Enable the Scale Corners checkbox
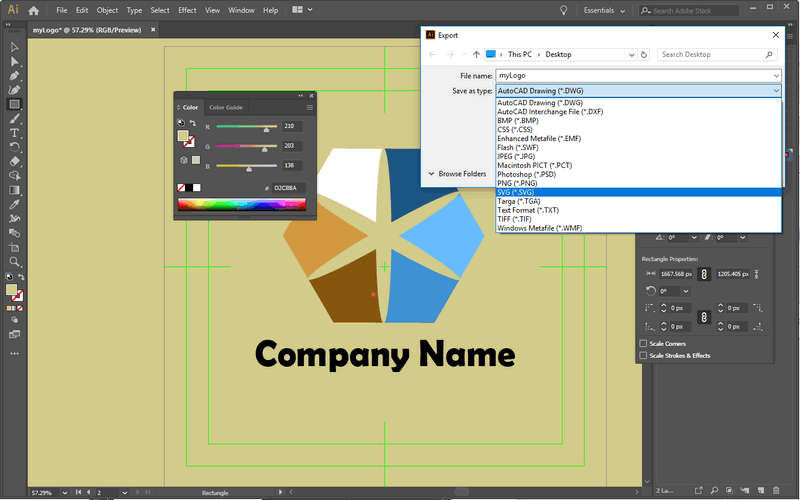Screen dimensions: 800x500 (643, 344)
